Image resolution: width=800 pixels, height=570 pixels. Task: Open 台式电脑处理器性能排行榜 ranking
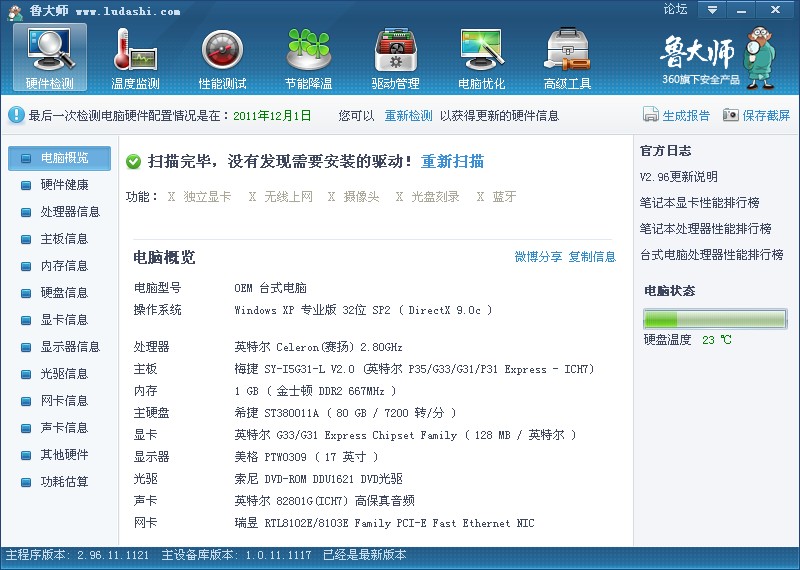712,255
